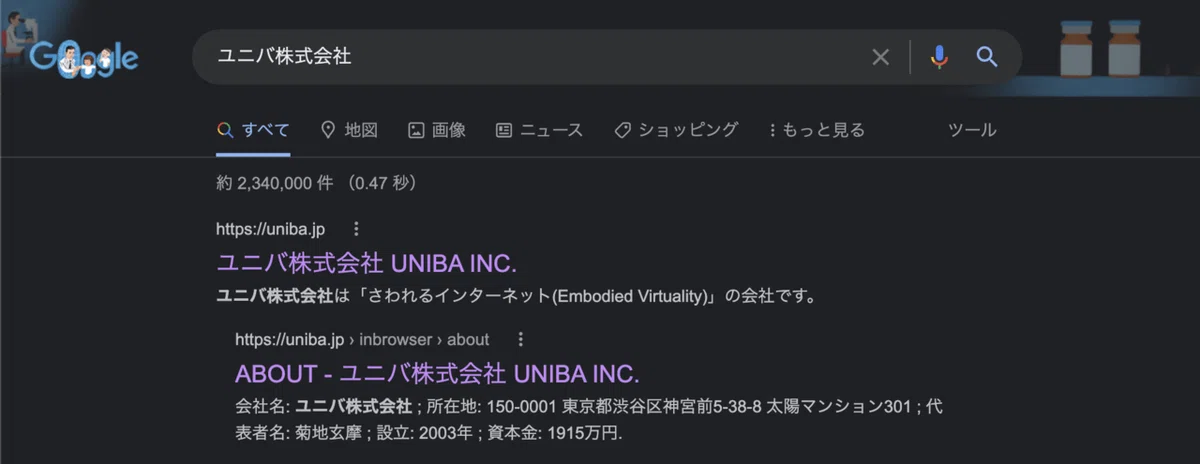Start voice search with microphone icon
Viewport: 1200px width, 464px height.
pyautogui.click(x=938, y=57)
